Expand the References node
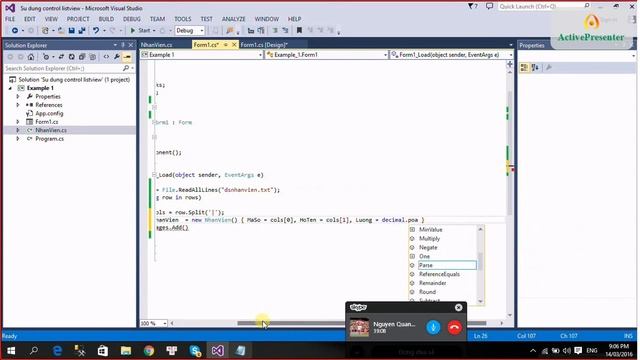The image size is (640, 360). pos(18,105)
